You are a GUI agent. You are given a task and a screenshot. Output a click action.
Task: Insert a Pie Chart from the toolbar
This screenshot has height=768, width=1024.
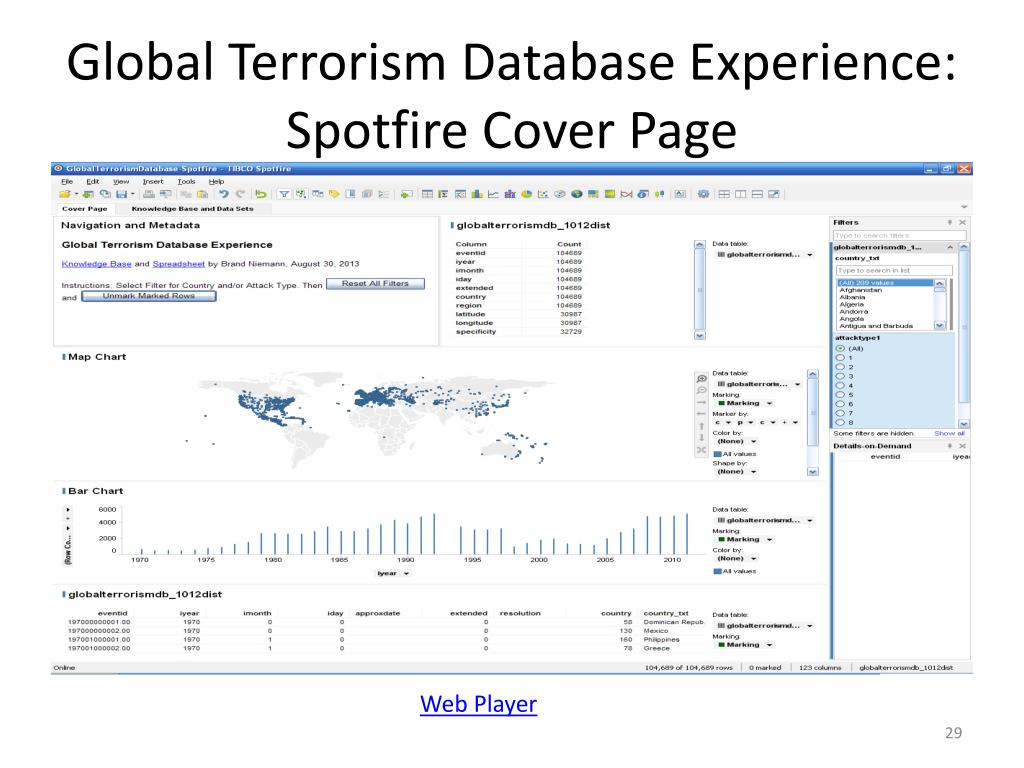(x=526, y=194)
